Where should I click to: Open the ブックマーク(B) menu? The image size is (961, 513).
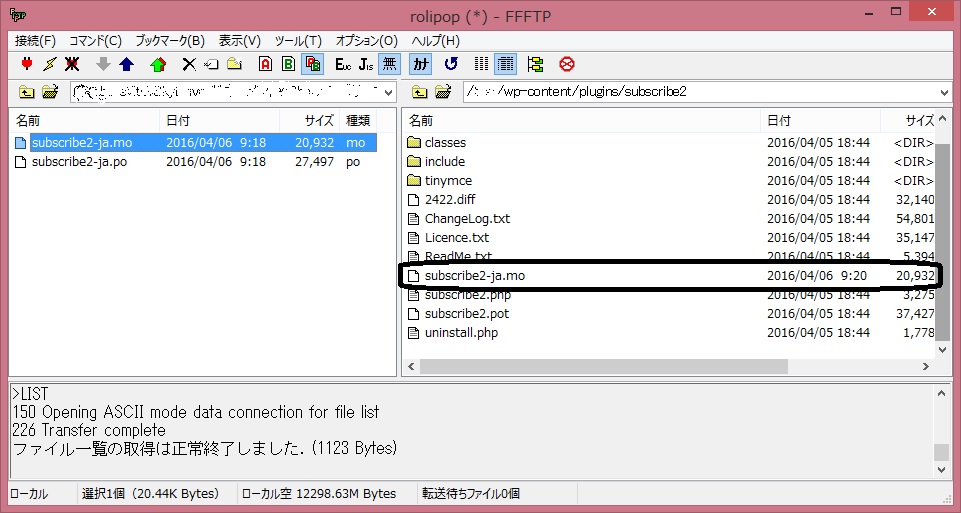pos(170,41)
